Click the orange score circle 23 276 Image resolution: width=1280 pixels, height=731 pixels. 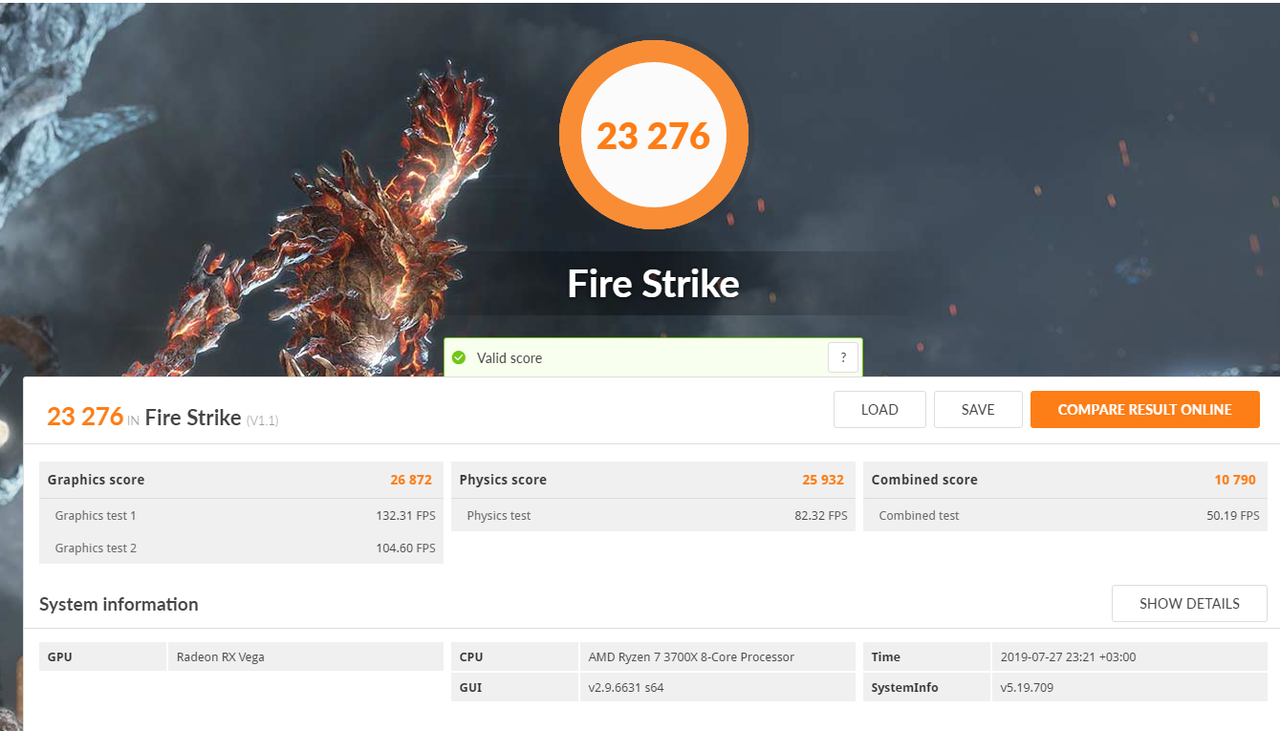(x=654, y=135)
